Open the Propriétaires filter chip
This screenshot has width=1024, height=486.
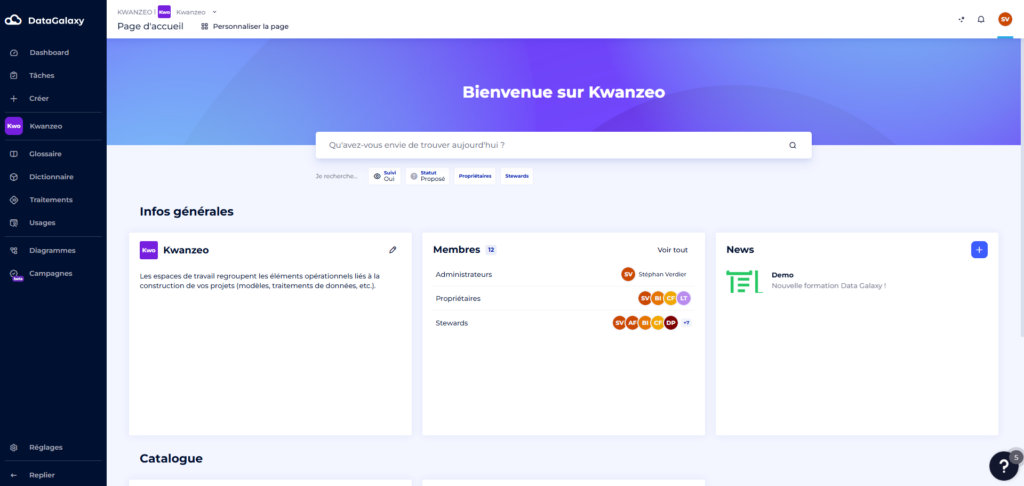[475, 176]
